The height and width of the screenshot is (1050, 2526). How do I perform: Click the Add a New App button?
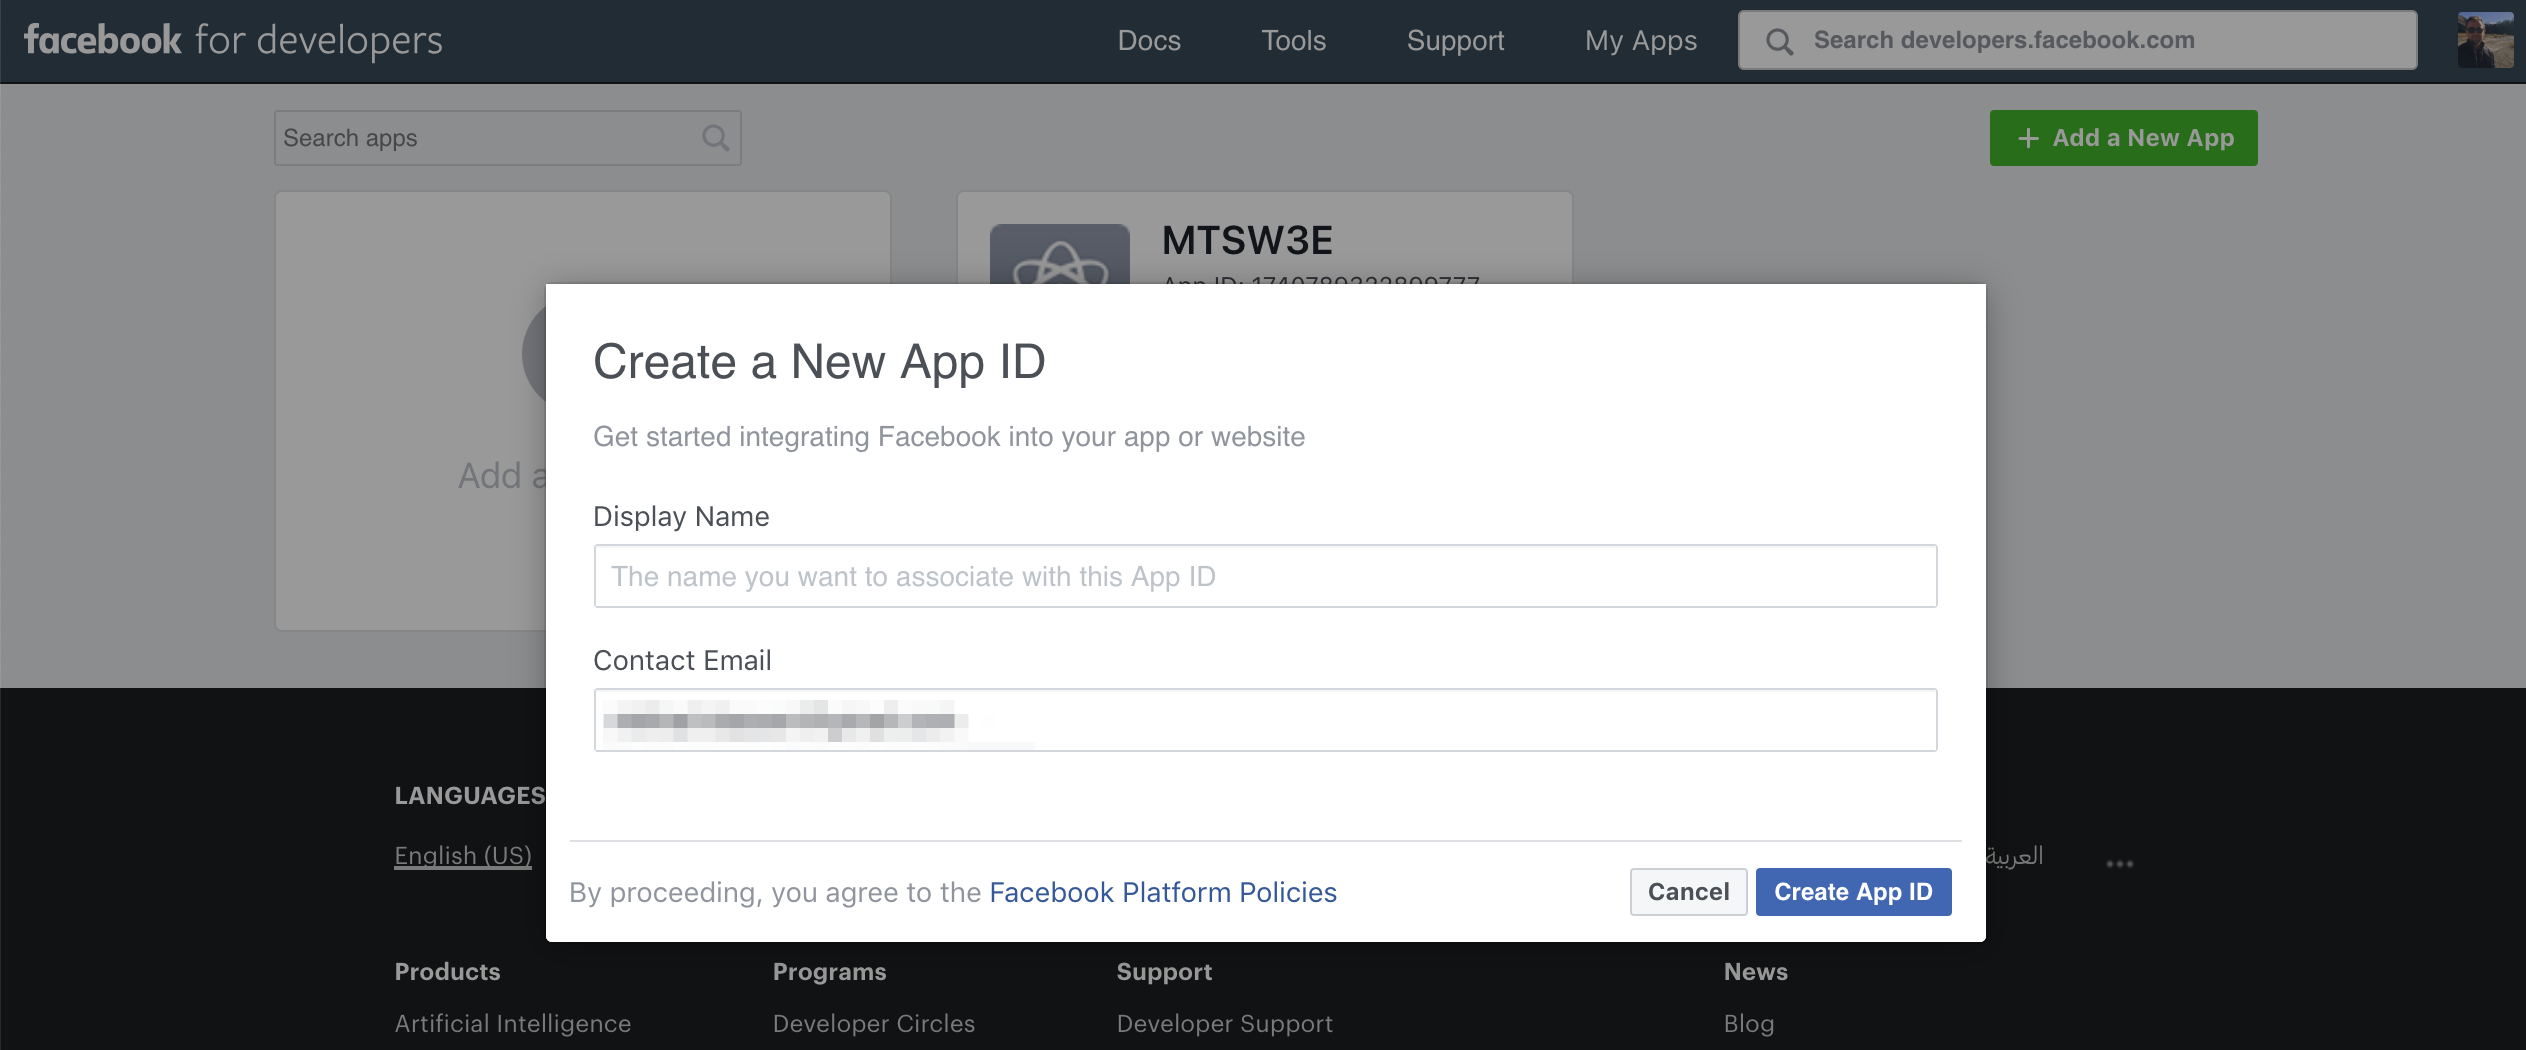pyautogui.click(x=2123, y=138)
